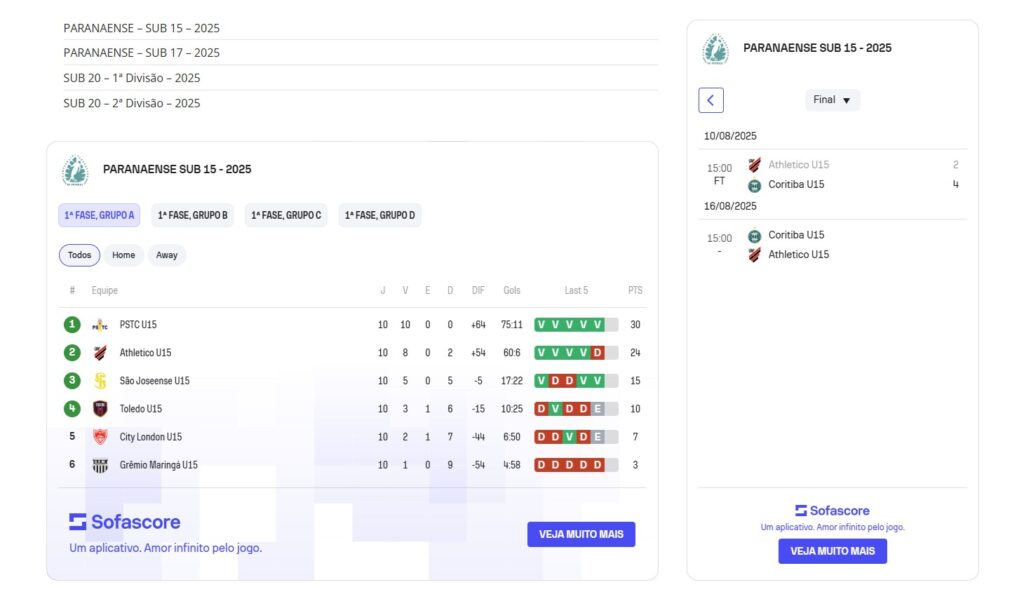This screenshot has width=1024, height=594.
Task: Click Coritiba U15 crest in 16/08 match
Action: (x=754, y=236)
